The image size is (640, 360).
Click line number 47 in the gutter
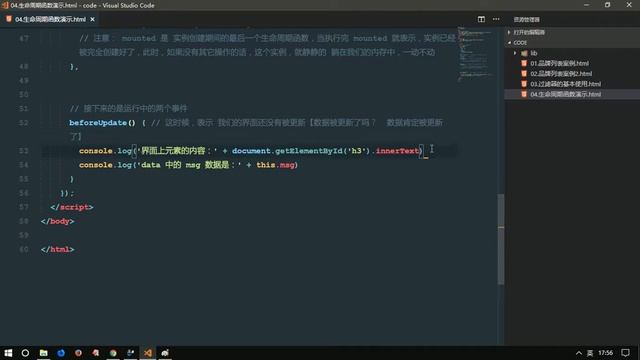click(x=24, y=38)
